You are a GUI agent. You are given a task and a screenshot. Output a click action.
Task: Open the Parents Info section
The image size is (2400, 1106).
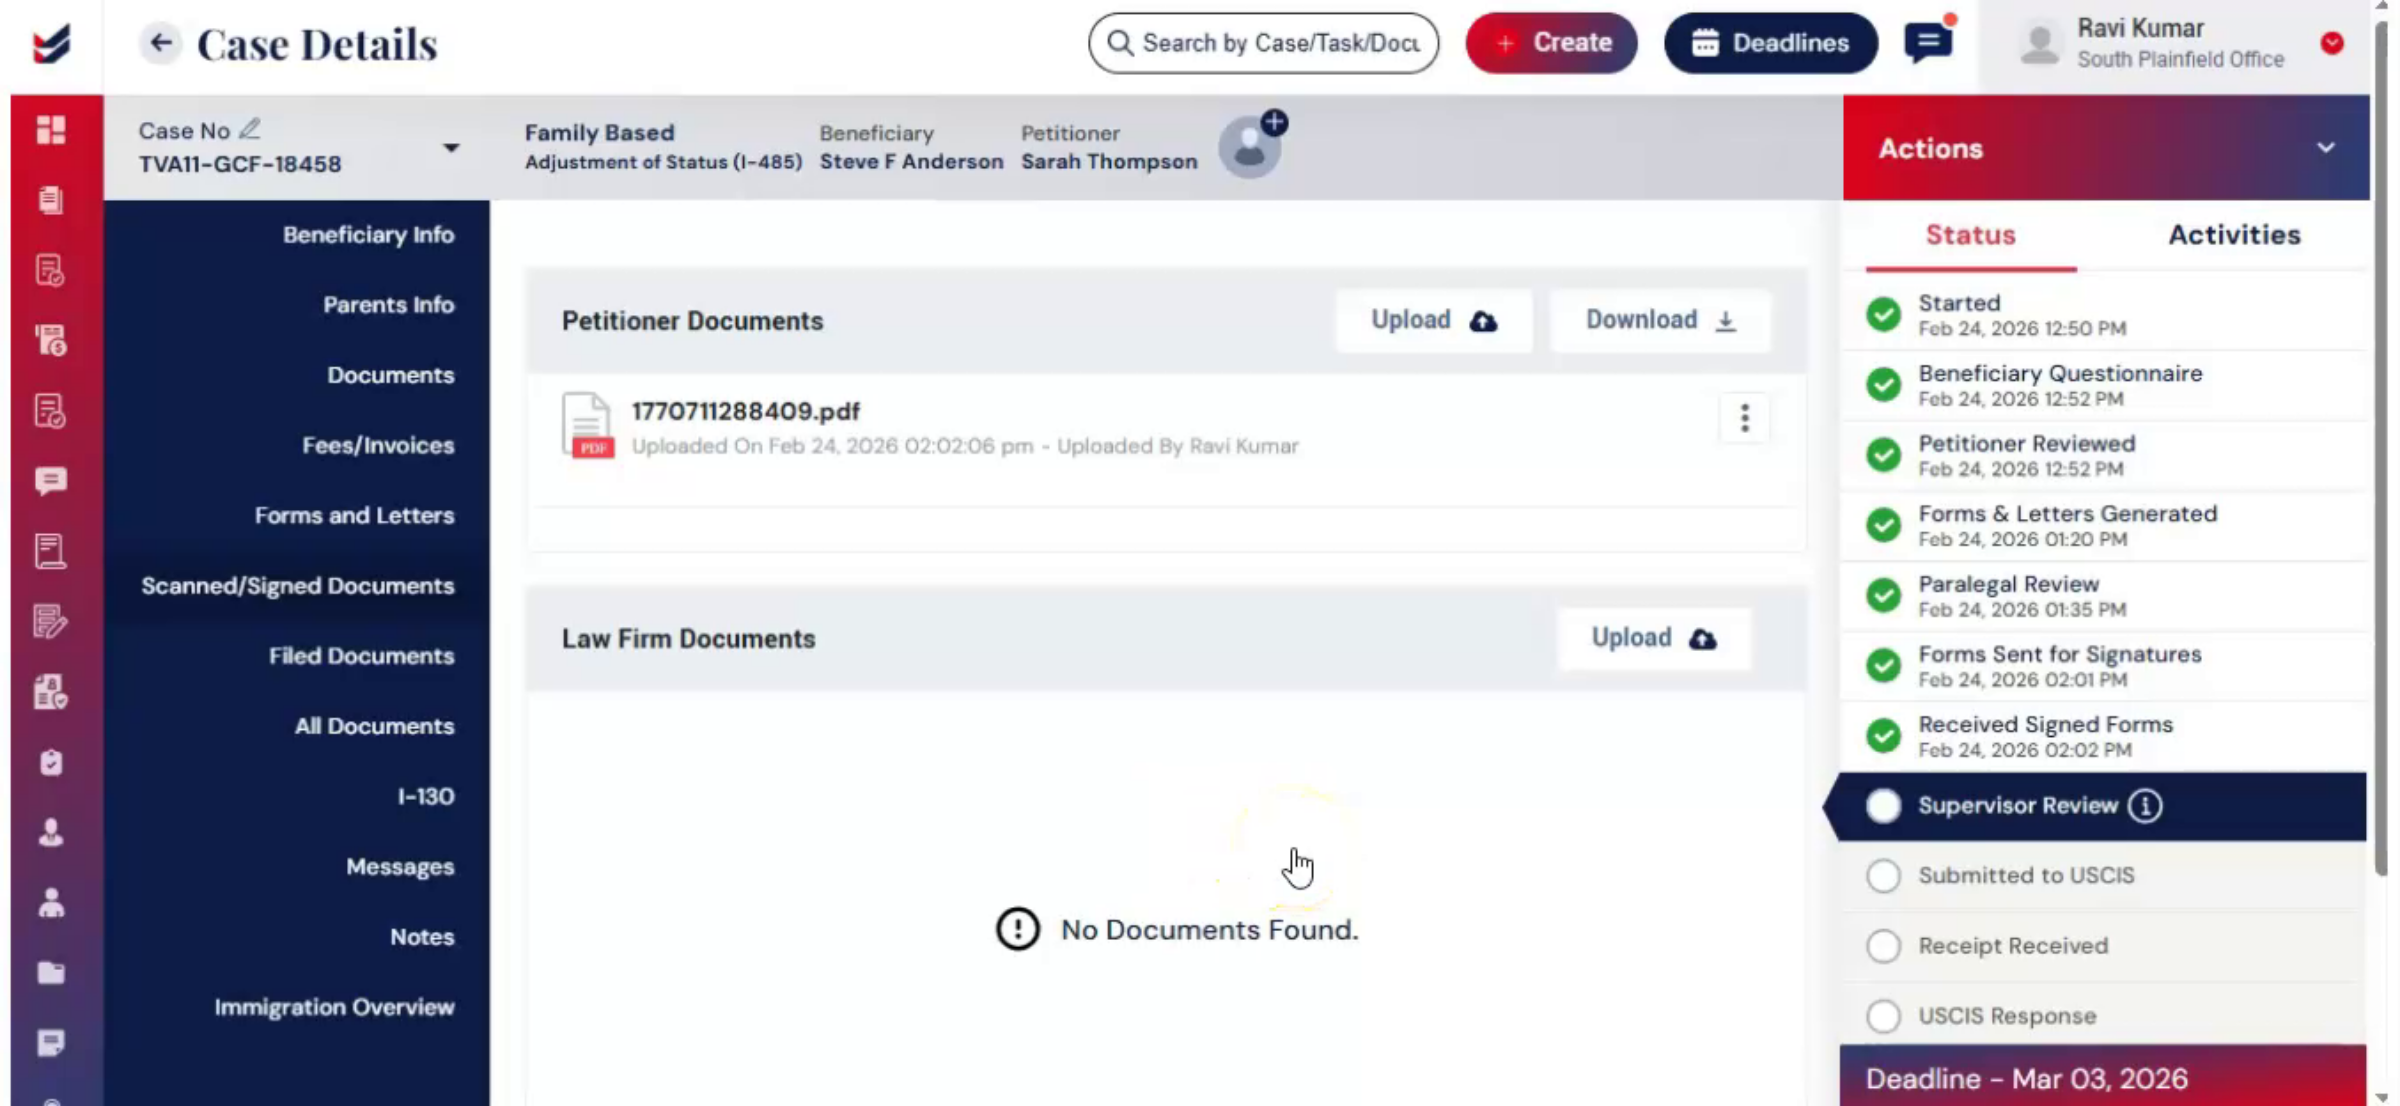click(x=388, y=305)
